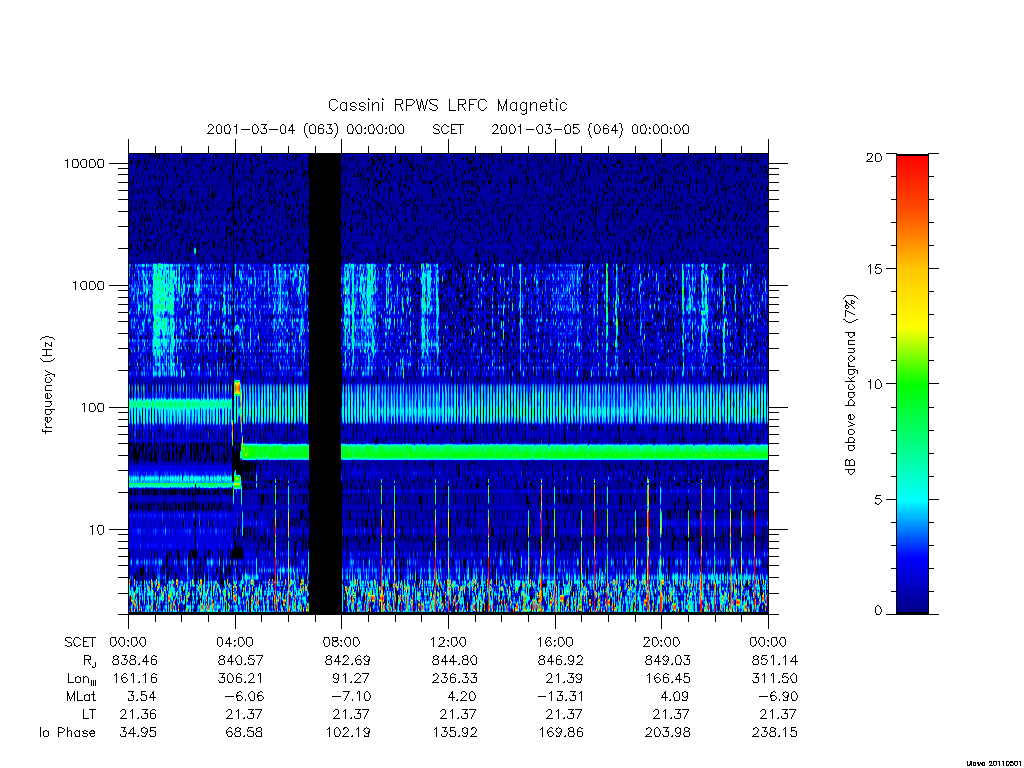
Task: Click the longitude value 236.33
Action: point(455,679)
